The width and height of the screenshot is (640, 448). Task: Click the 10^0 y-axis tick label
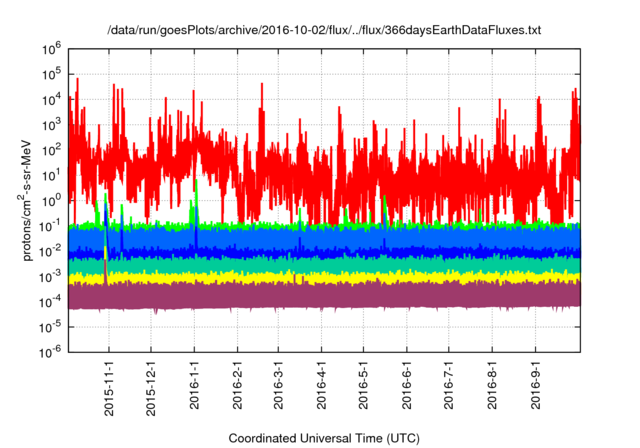[51, 201]
